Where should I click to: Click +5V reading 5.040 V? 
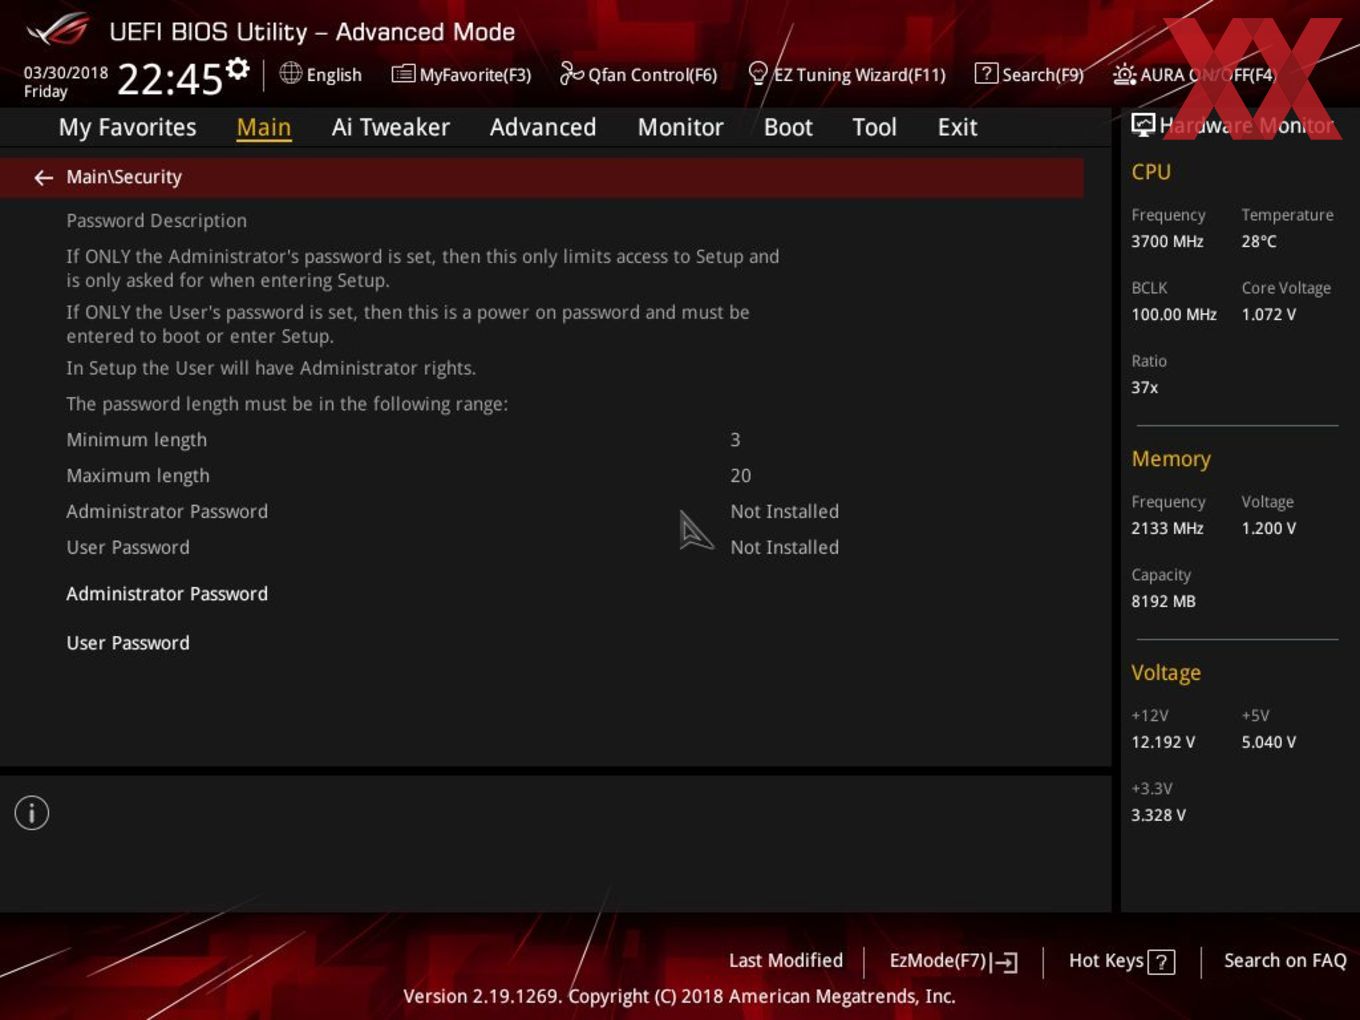click(1269, 742)
